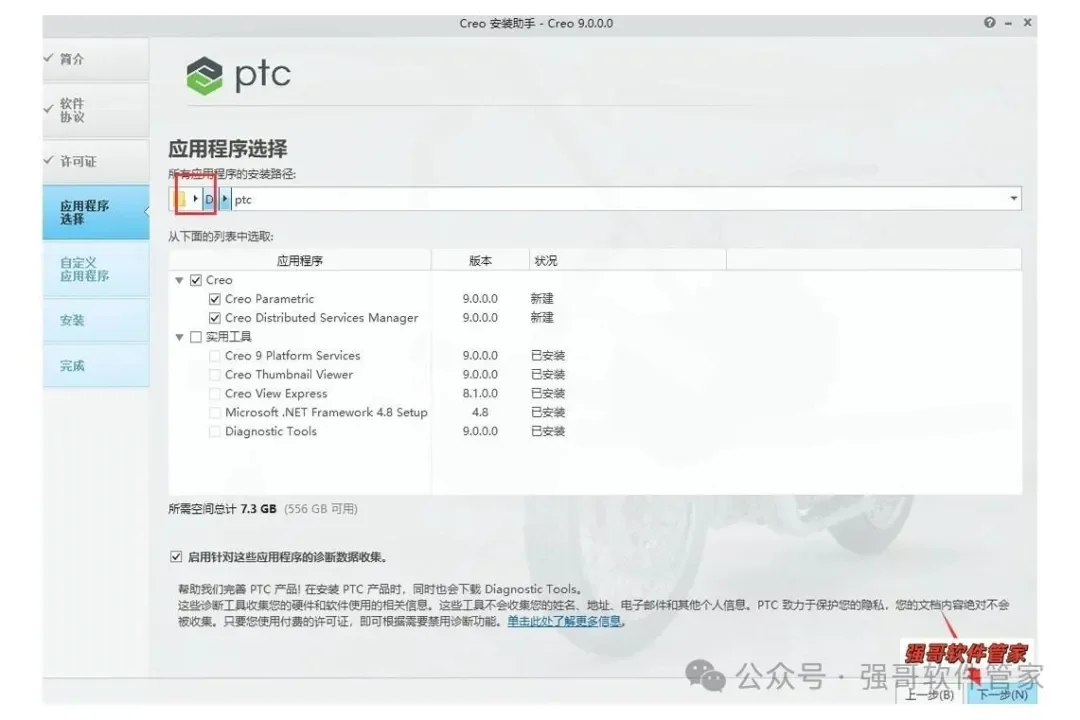Check Microsoft .NET Framework 4.8 Setup box
Image resolution: width=1080 pixels, height=720 pixels.
click(214, 413)
